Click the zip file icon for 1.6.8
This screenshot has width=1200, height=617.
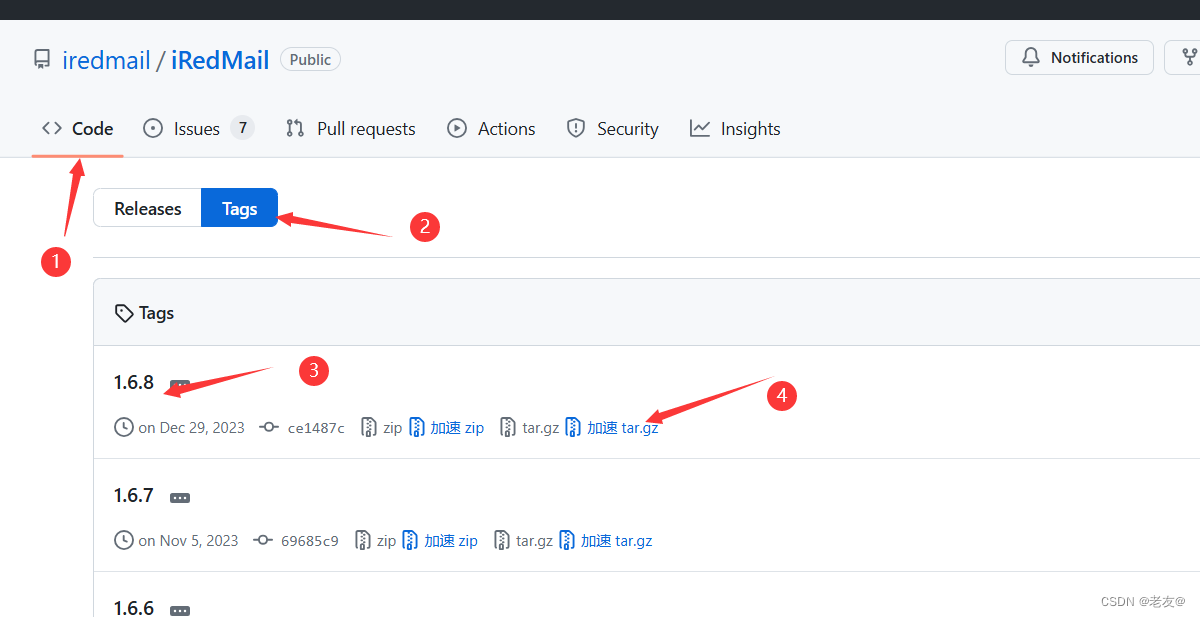tap(368, 427)
